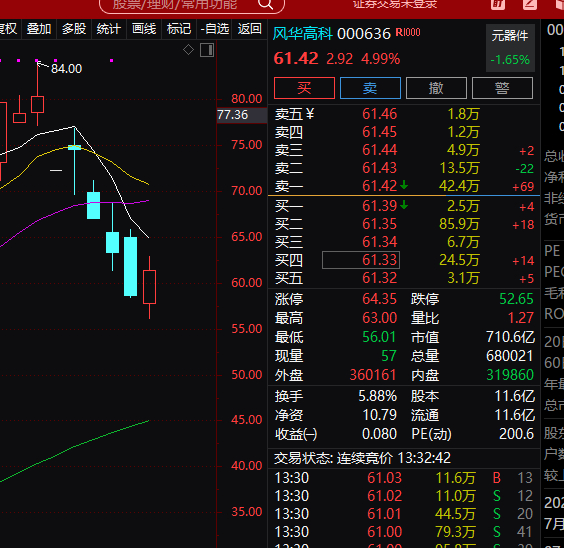564x548 pixels.
Task: Open the 多股 multi-stock view
Action: click(x=74, y=28)
